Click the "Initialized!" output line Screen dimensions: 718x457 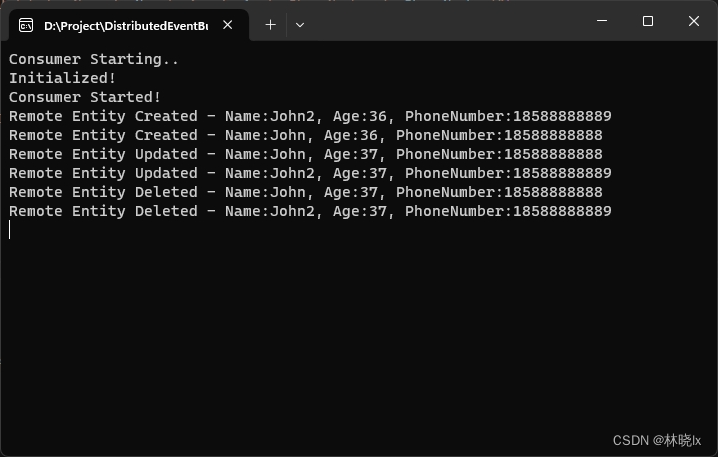click(63, 78)
